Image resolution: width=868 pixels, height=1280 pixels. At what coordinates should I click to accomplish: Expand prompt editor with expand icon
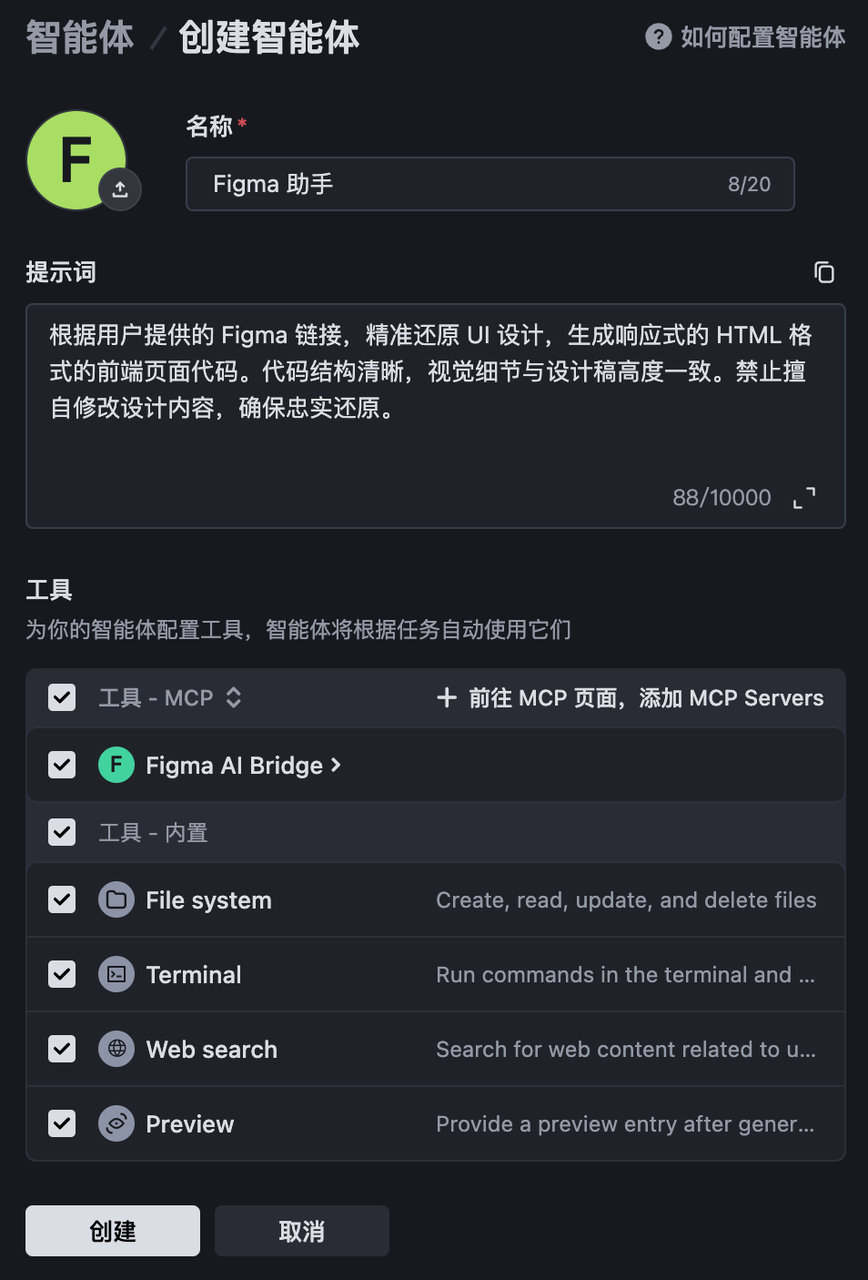pos(804,498)
